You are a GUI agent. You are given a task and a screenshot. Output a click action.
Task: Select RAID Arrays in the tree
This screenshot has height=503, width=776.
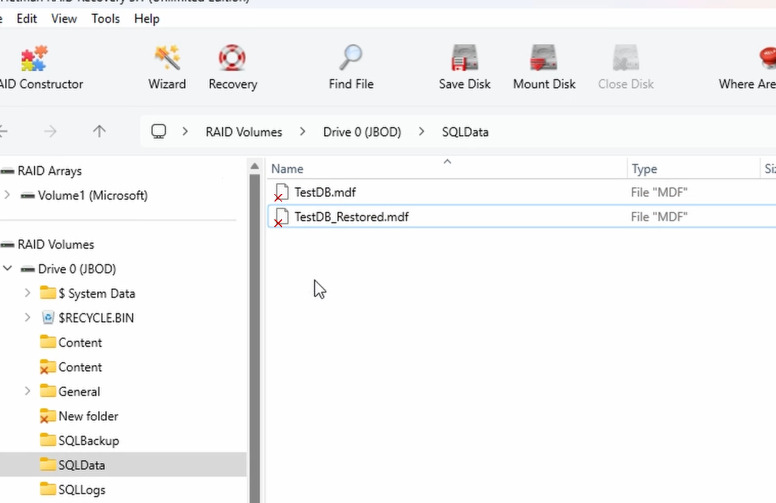[x=49, y=171]
